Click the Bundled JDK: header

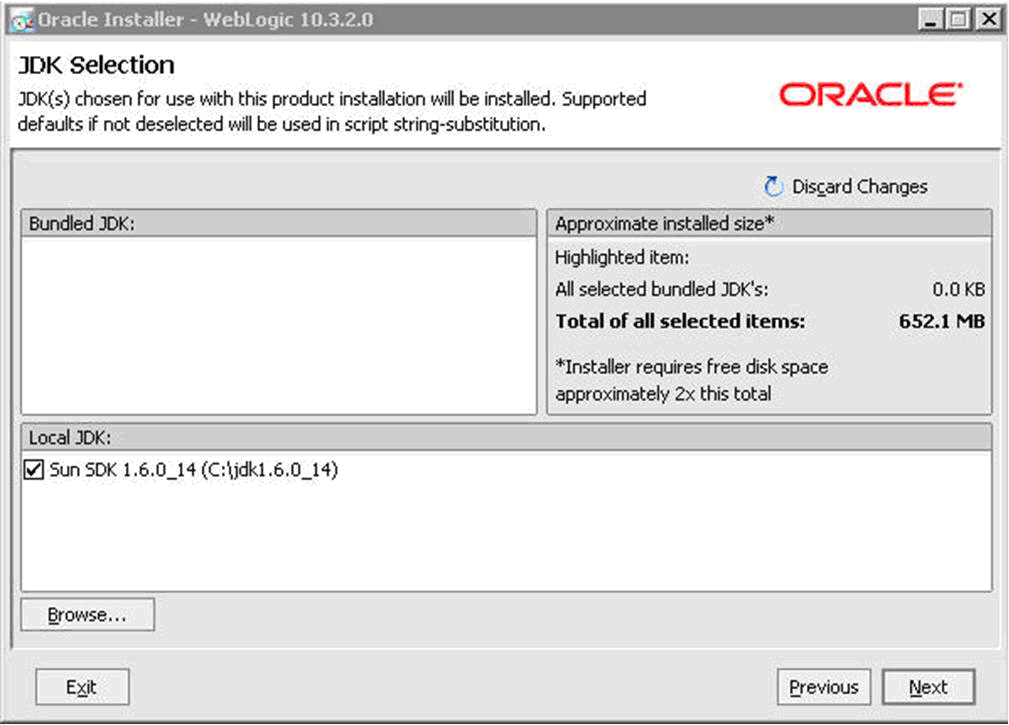[279, 223]
